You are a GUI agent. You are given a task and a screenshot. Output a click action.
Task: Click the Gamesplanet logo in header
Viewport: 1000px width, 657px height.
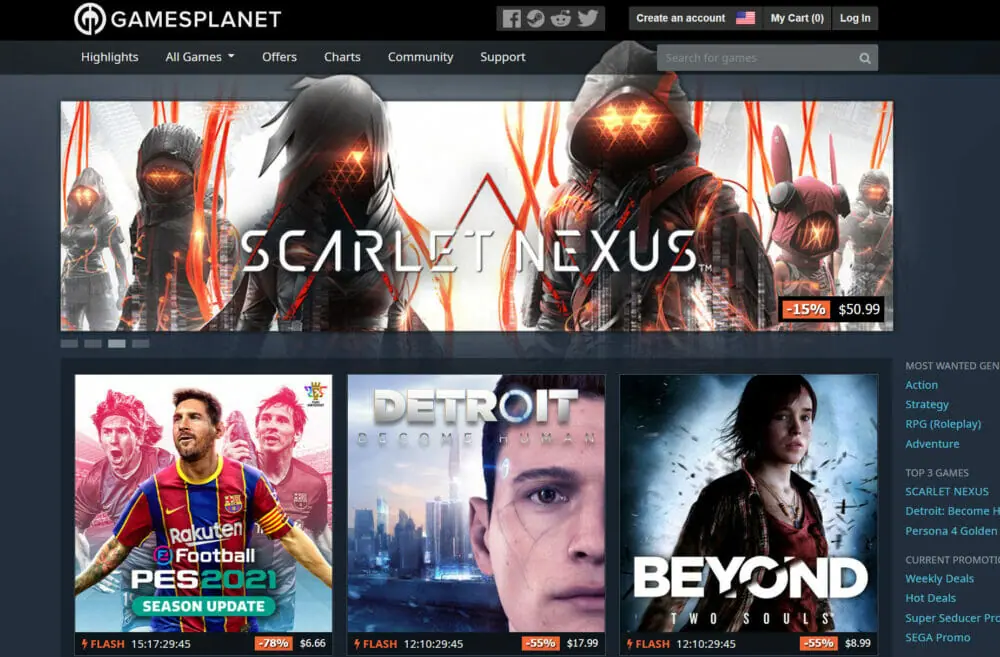click(x=177, y=18)
